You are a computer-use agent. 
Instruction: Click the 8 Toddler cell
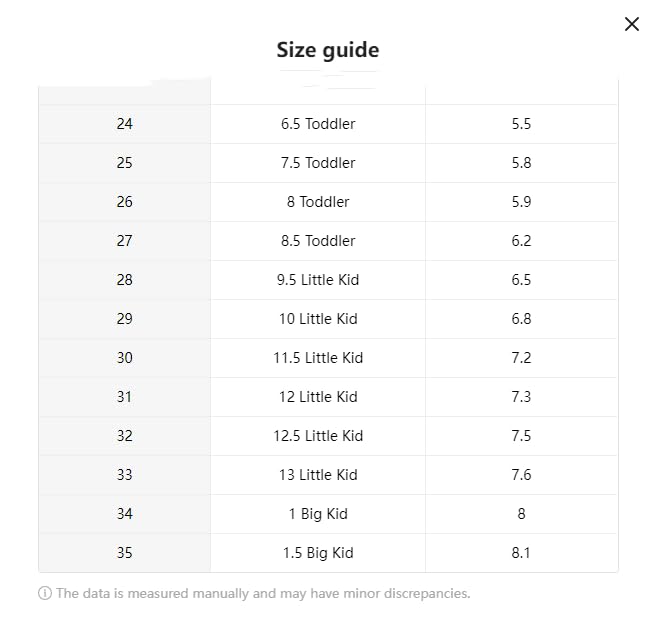pos(318,202)
